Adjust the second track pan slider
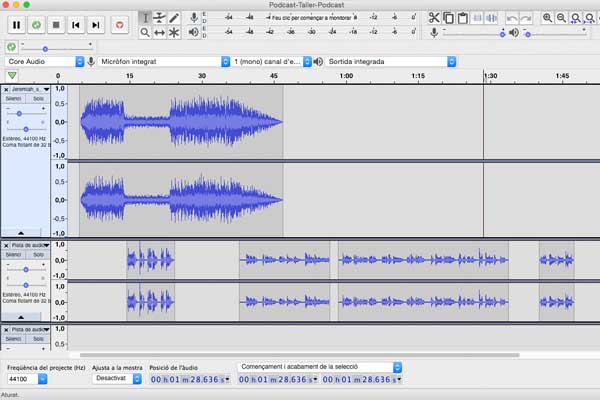 point(26,285)
